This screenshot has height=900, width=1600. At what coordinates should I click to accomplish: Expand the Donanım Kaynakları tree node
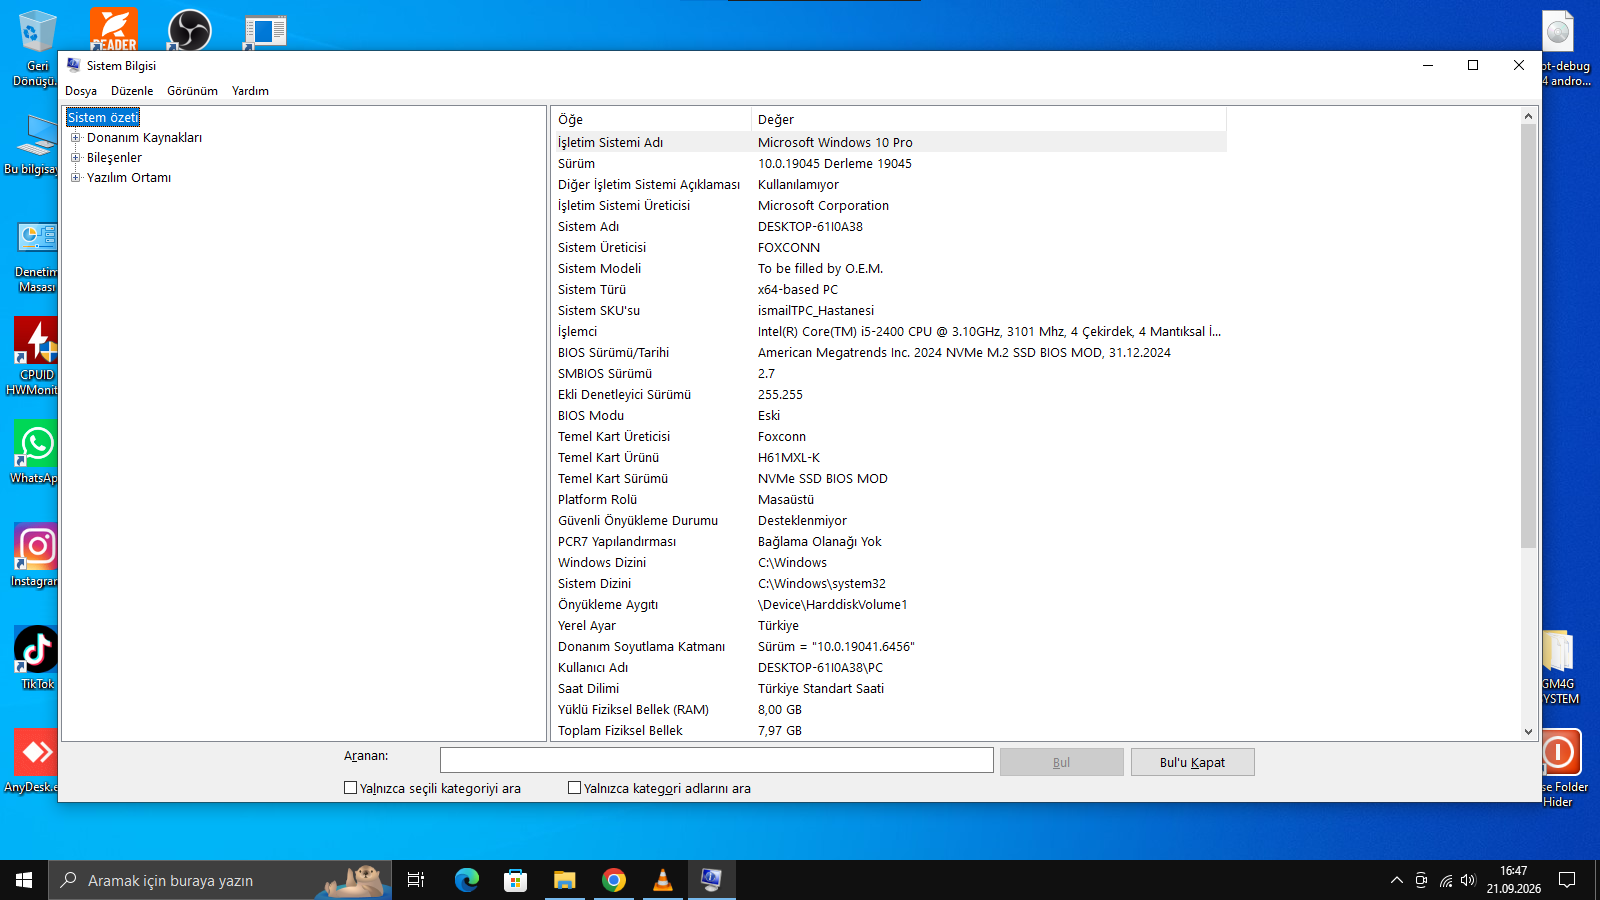point(75,138)
